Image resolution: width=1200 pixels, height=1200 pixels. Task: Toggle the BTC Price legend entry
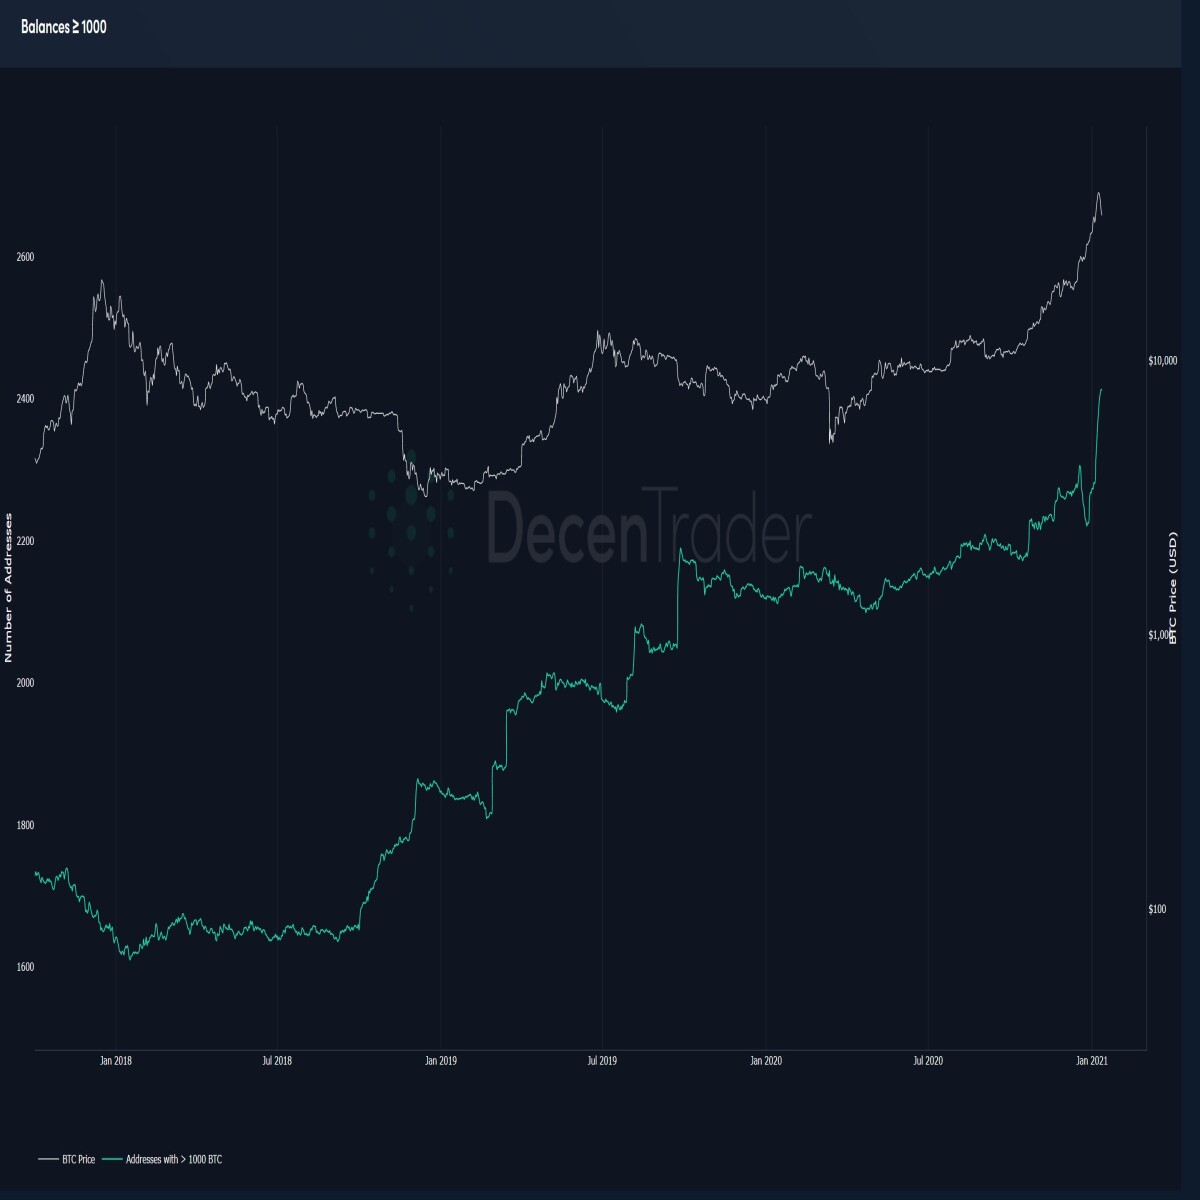point(66,1159)
